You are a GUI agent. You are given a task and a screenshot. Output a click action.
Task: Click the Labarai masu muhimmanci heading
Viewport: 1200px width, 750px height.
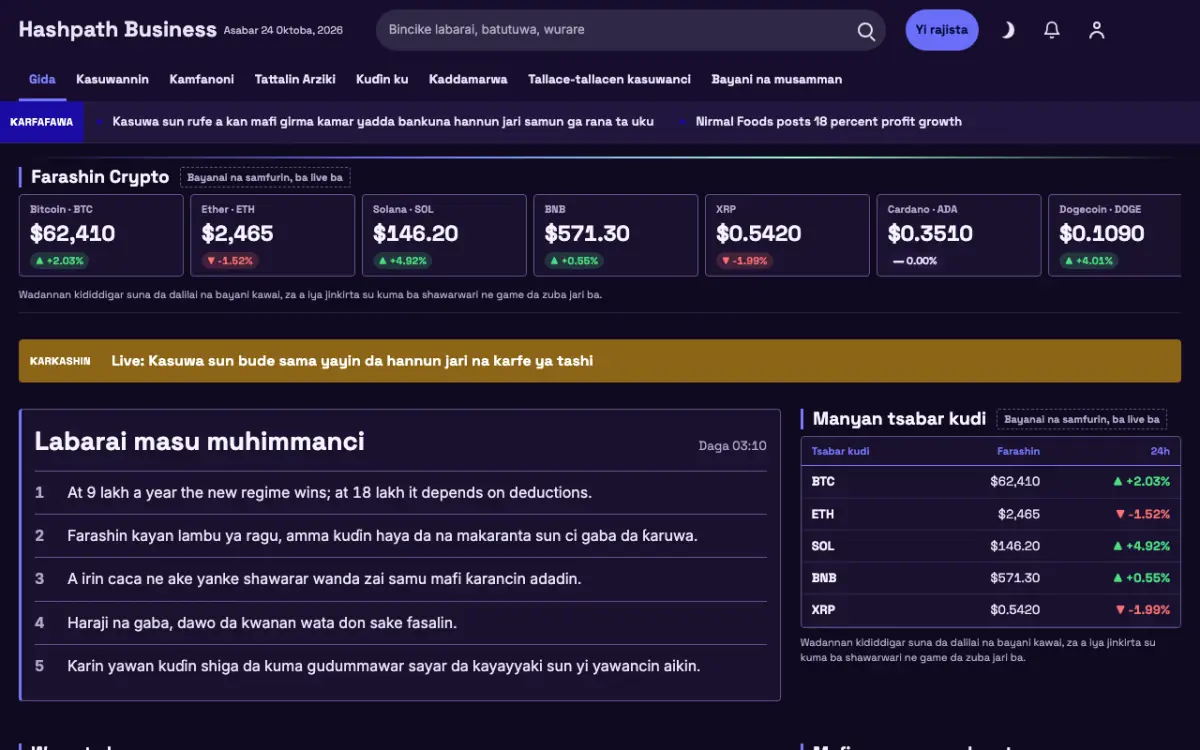pos(200,441)
